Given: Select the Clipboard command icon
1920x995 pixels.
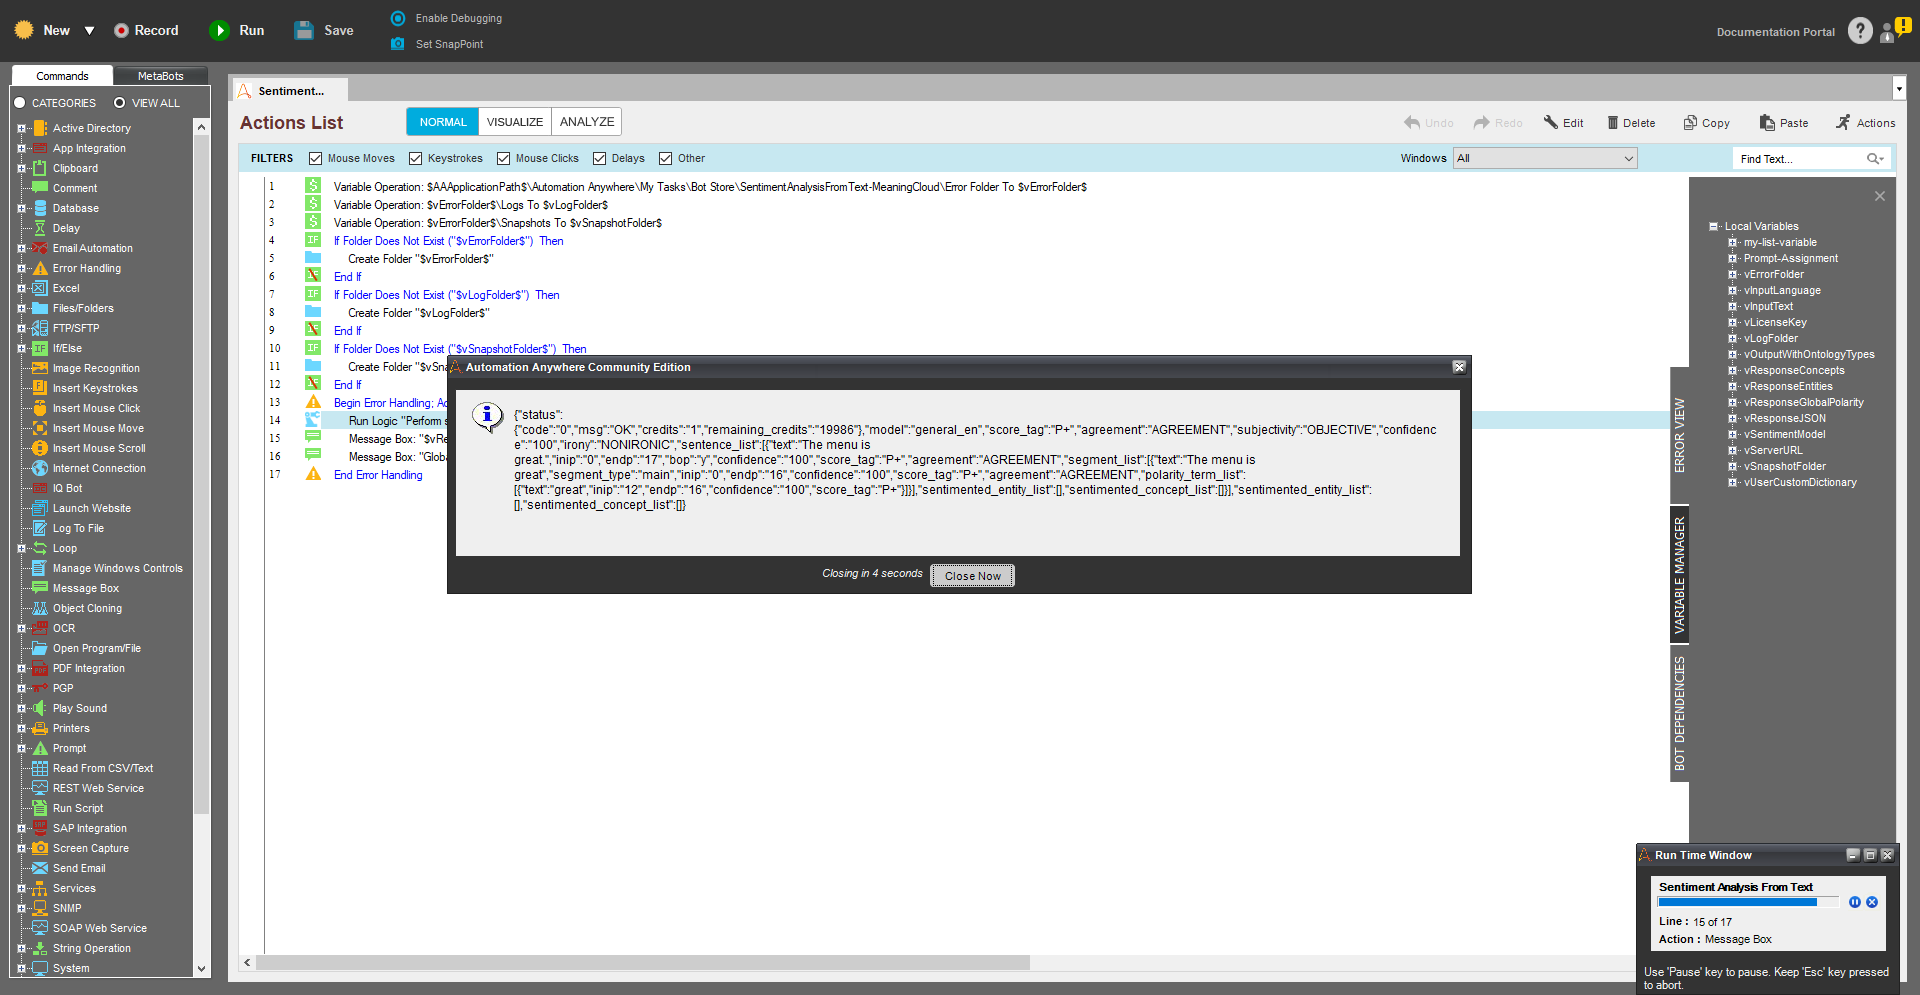Looking at the screenshot, I should tap(40, 168).
